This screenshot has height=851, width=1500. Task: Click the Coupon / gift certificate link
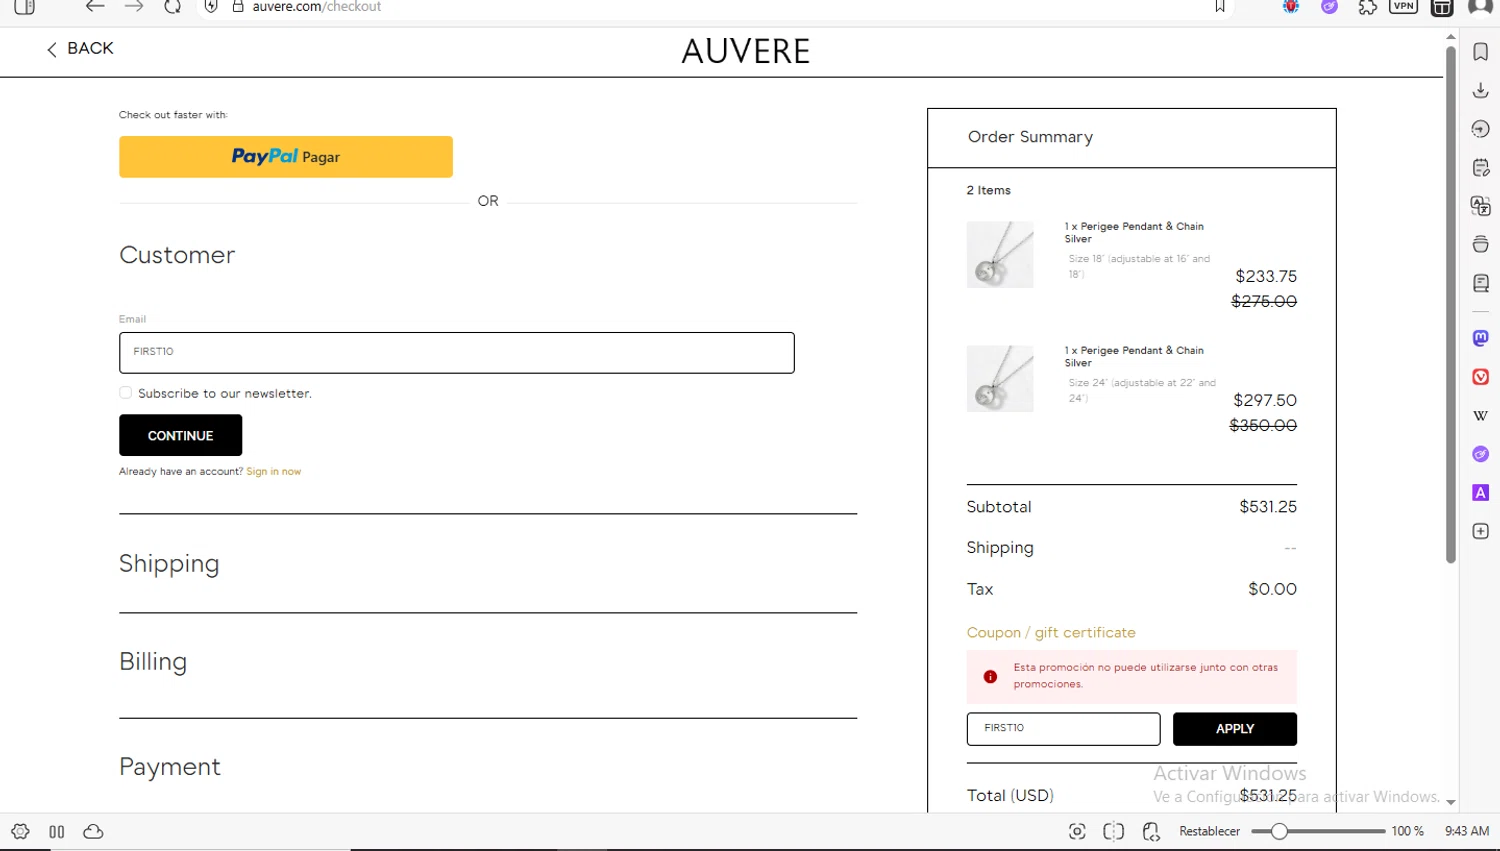(x=1051, y=633)
